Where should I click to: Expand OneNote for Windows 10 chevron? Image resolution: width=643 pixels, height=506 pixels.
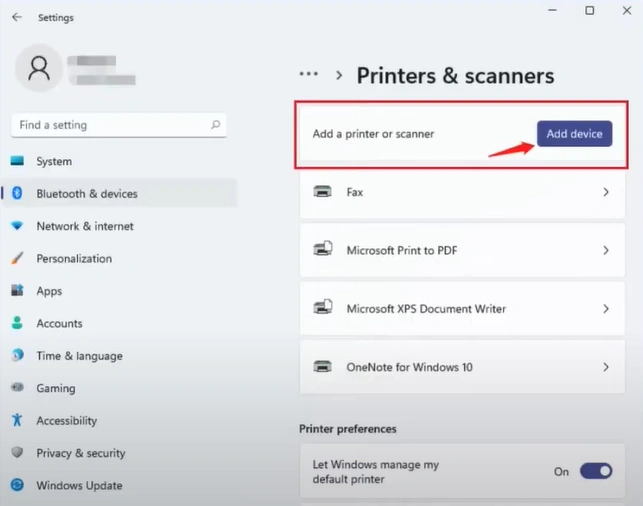click(606, 367)
